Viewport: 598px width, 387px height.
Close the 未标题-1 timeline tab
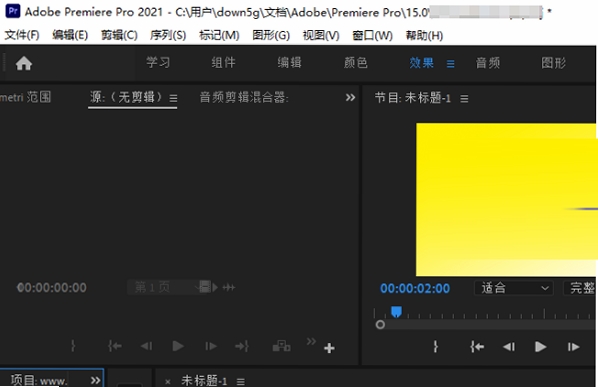pos(168,381)
